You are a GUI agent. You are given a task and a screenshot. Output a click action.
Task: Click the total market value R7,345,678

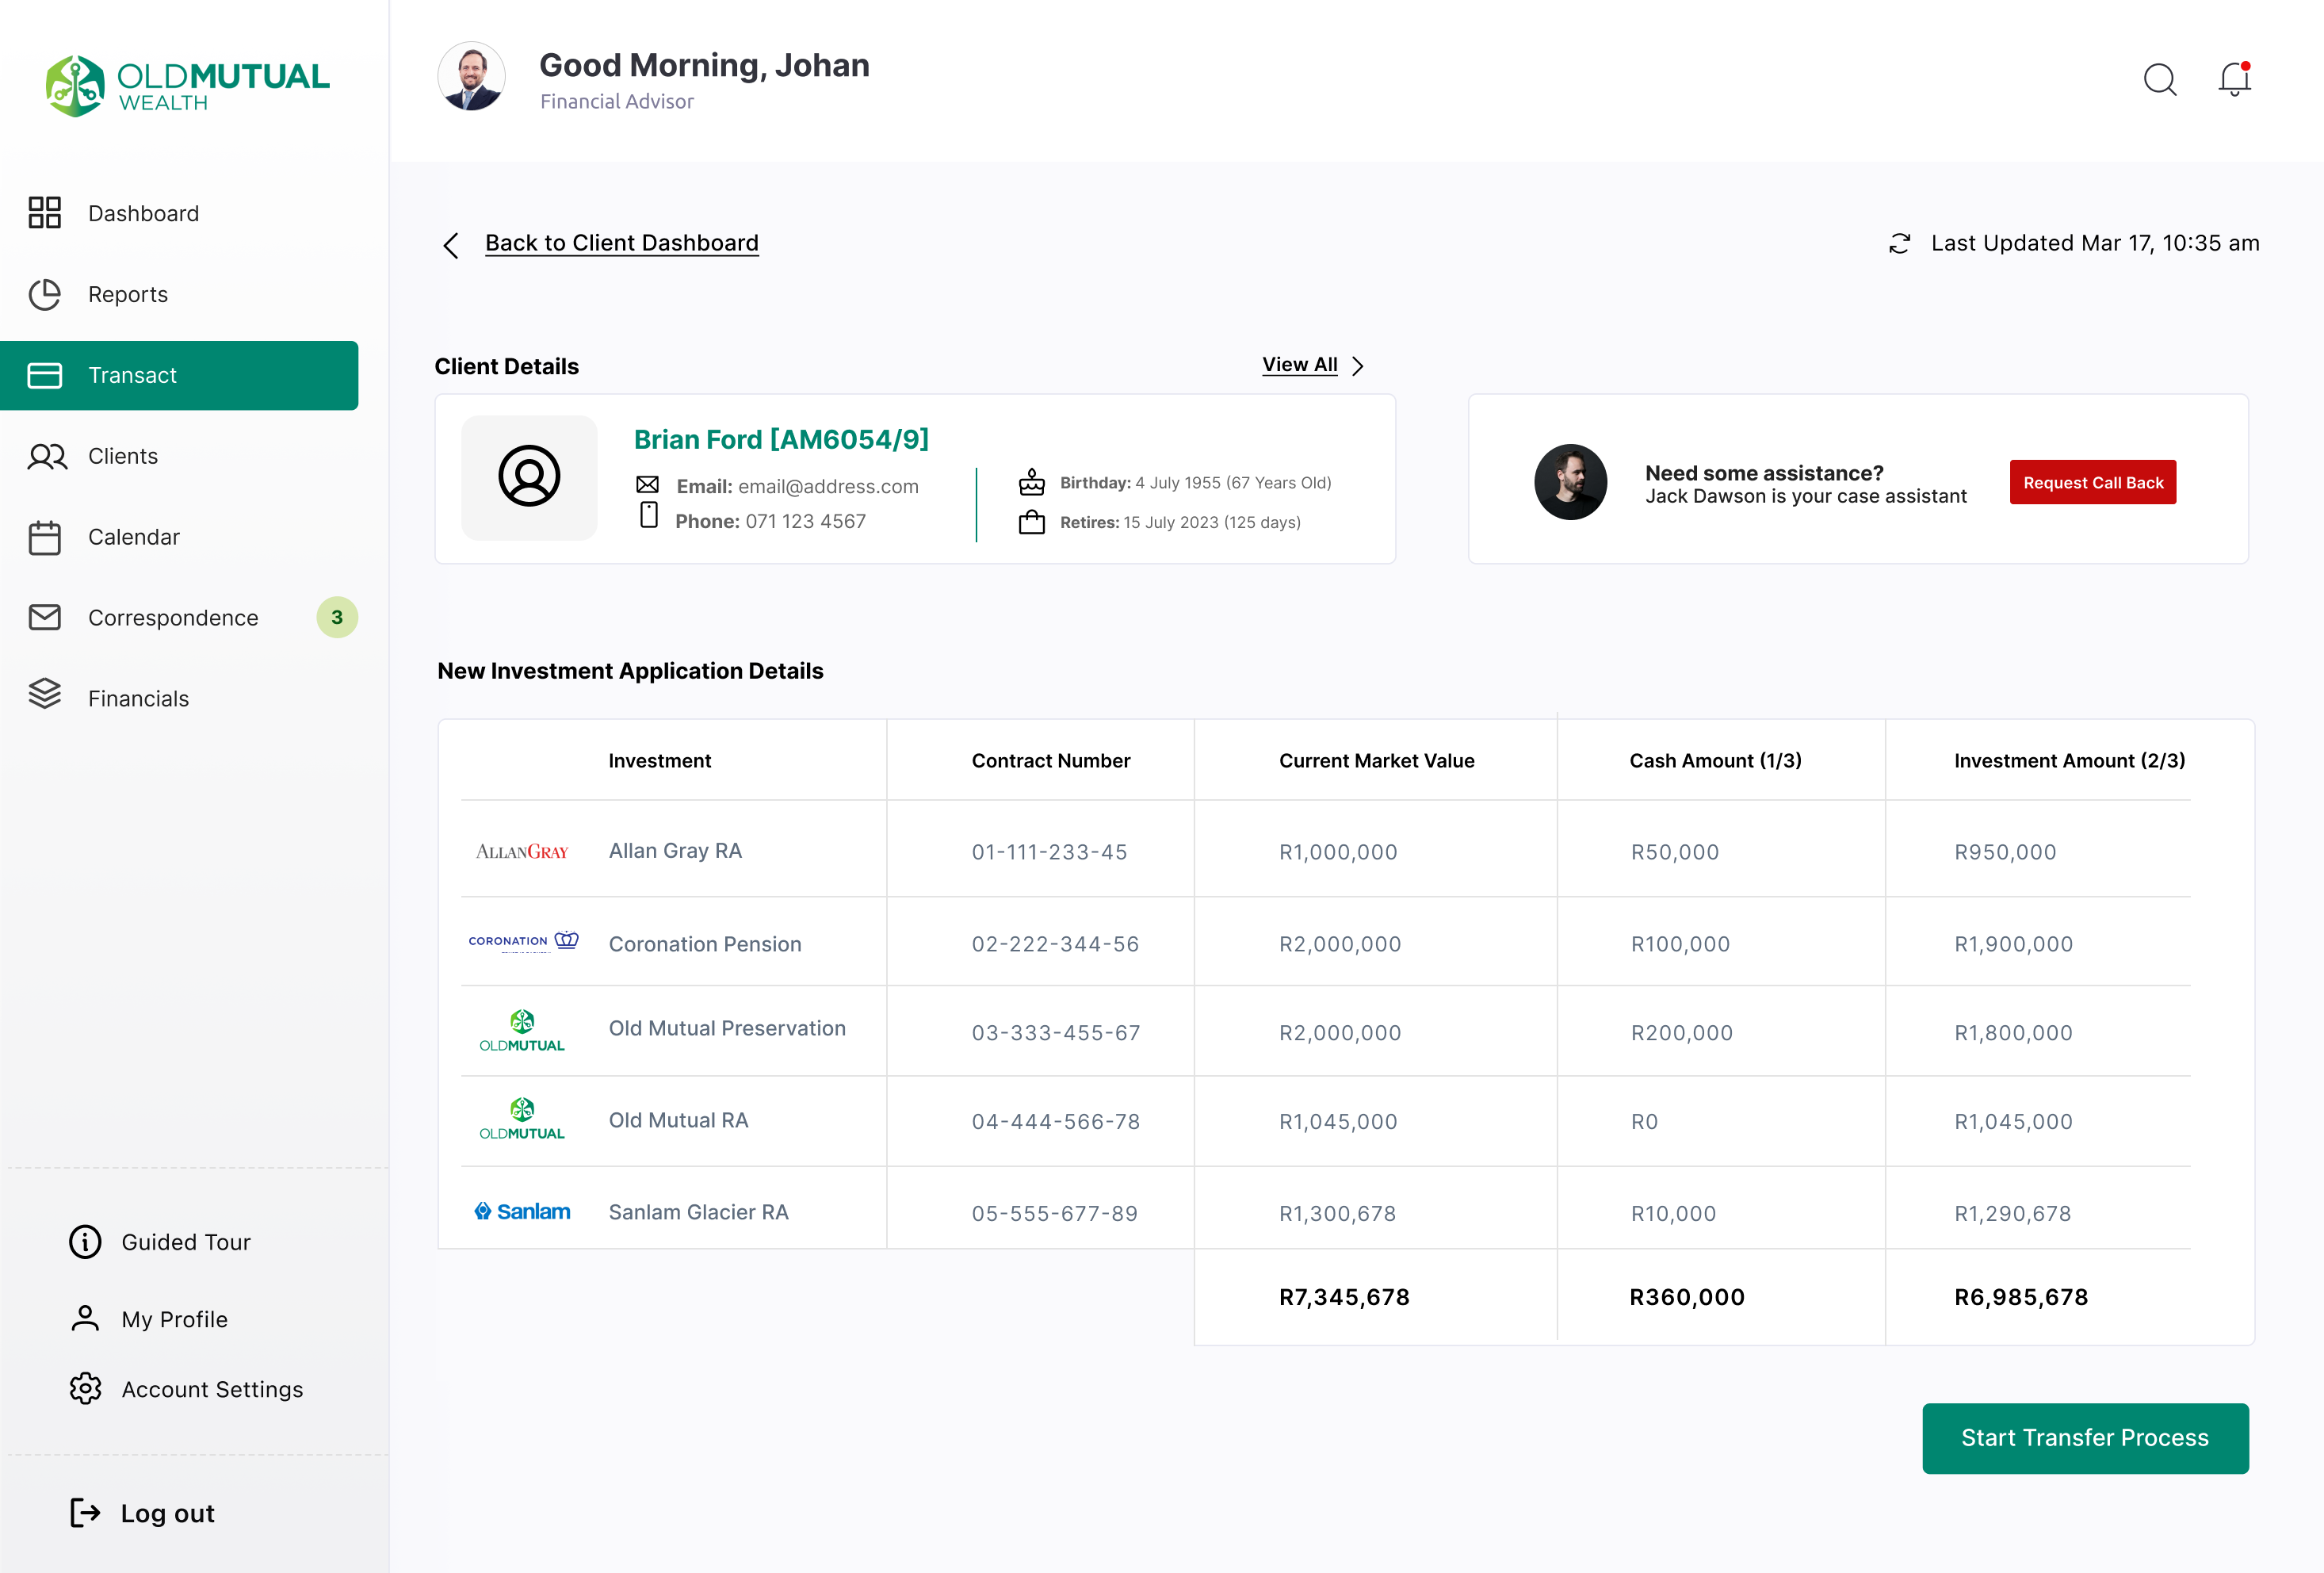point(1344,1297)
